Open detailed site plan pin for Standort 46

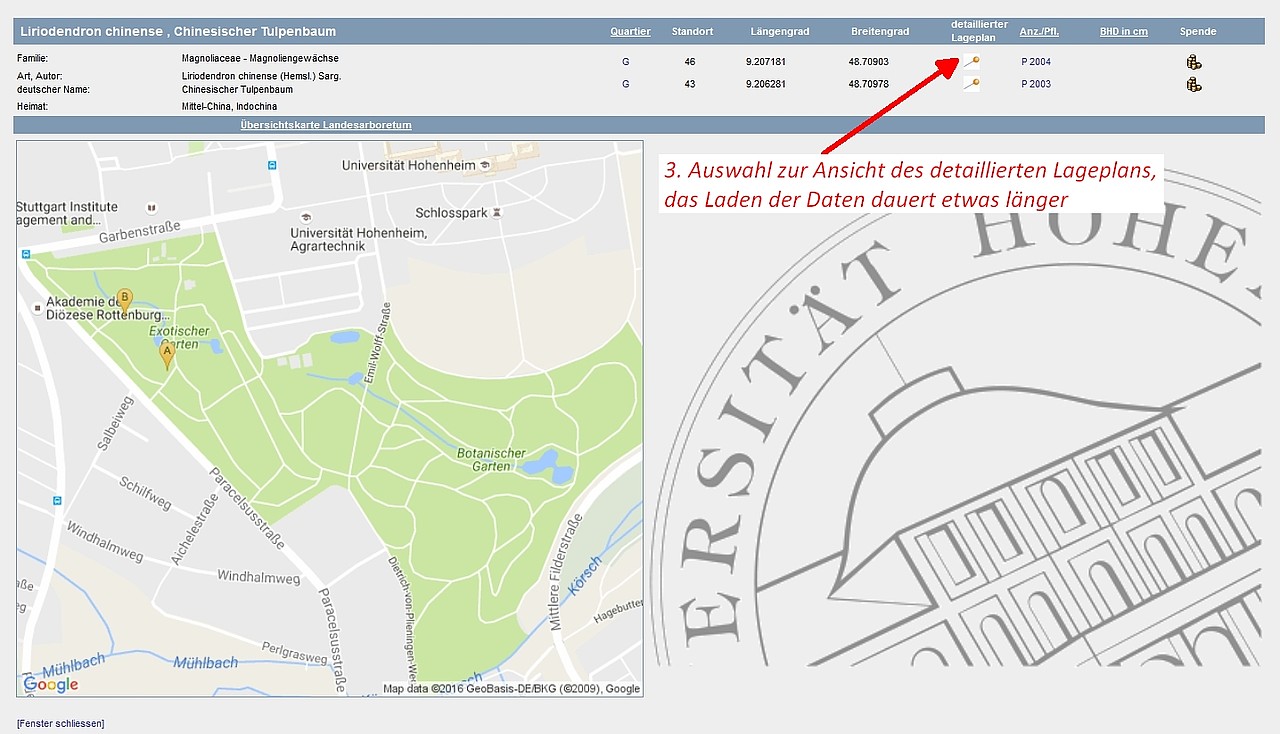click(971, 62)
